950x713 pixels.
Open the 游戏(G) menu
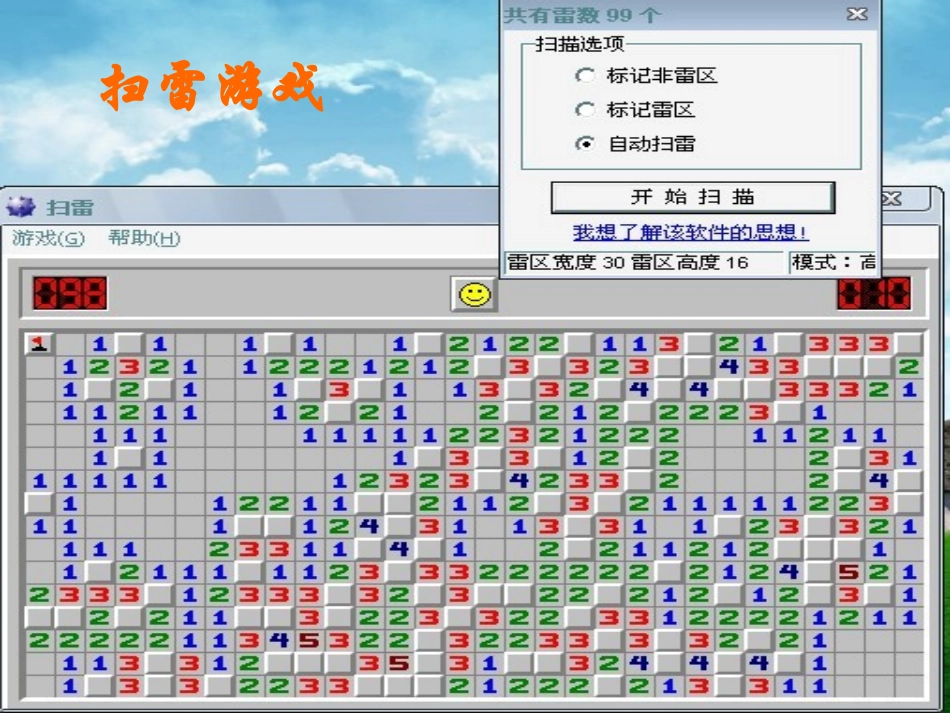coord(48,238)
